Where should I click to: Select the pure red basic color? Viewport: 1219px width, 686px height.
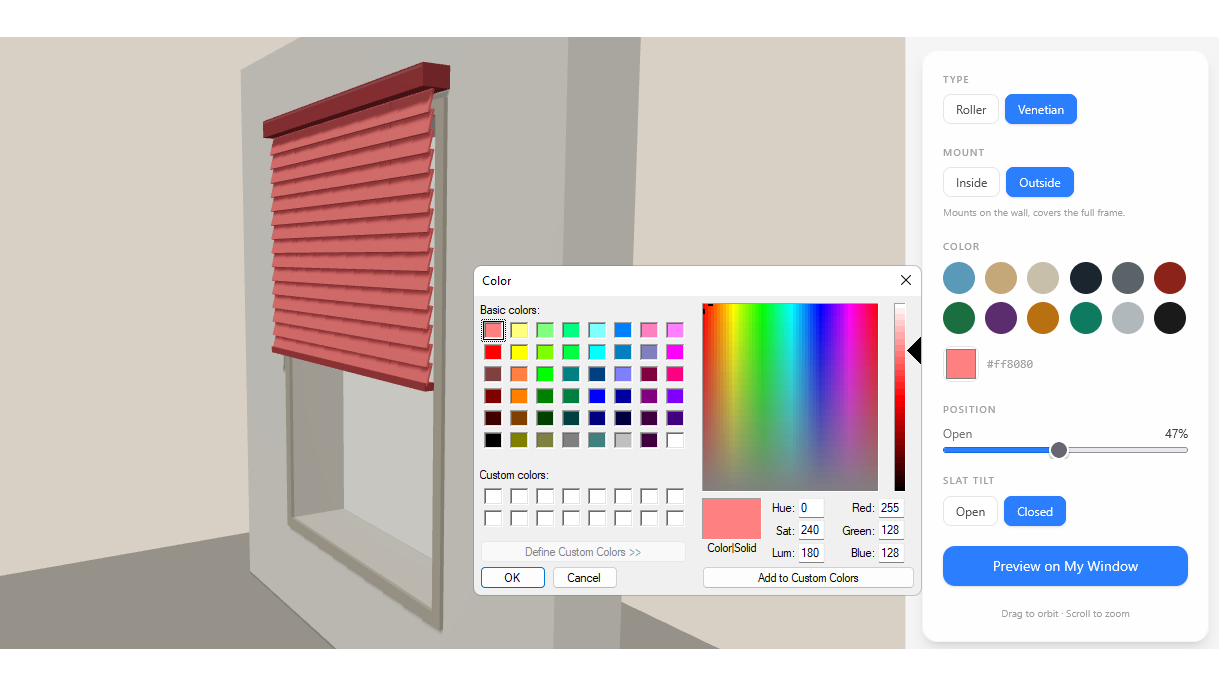[493, 352]
